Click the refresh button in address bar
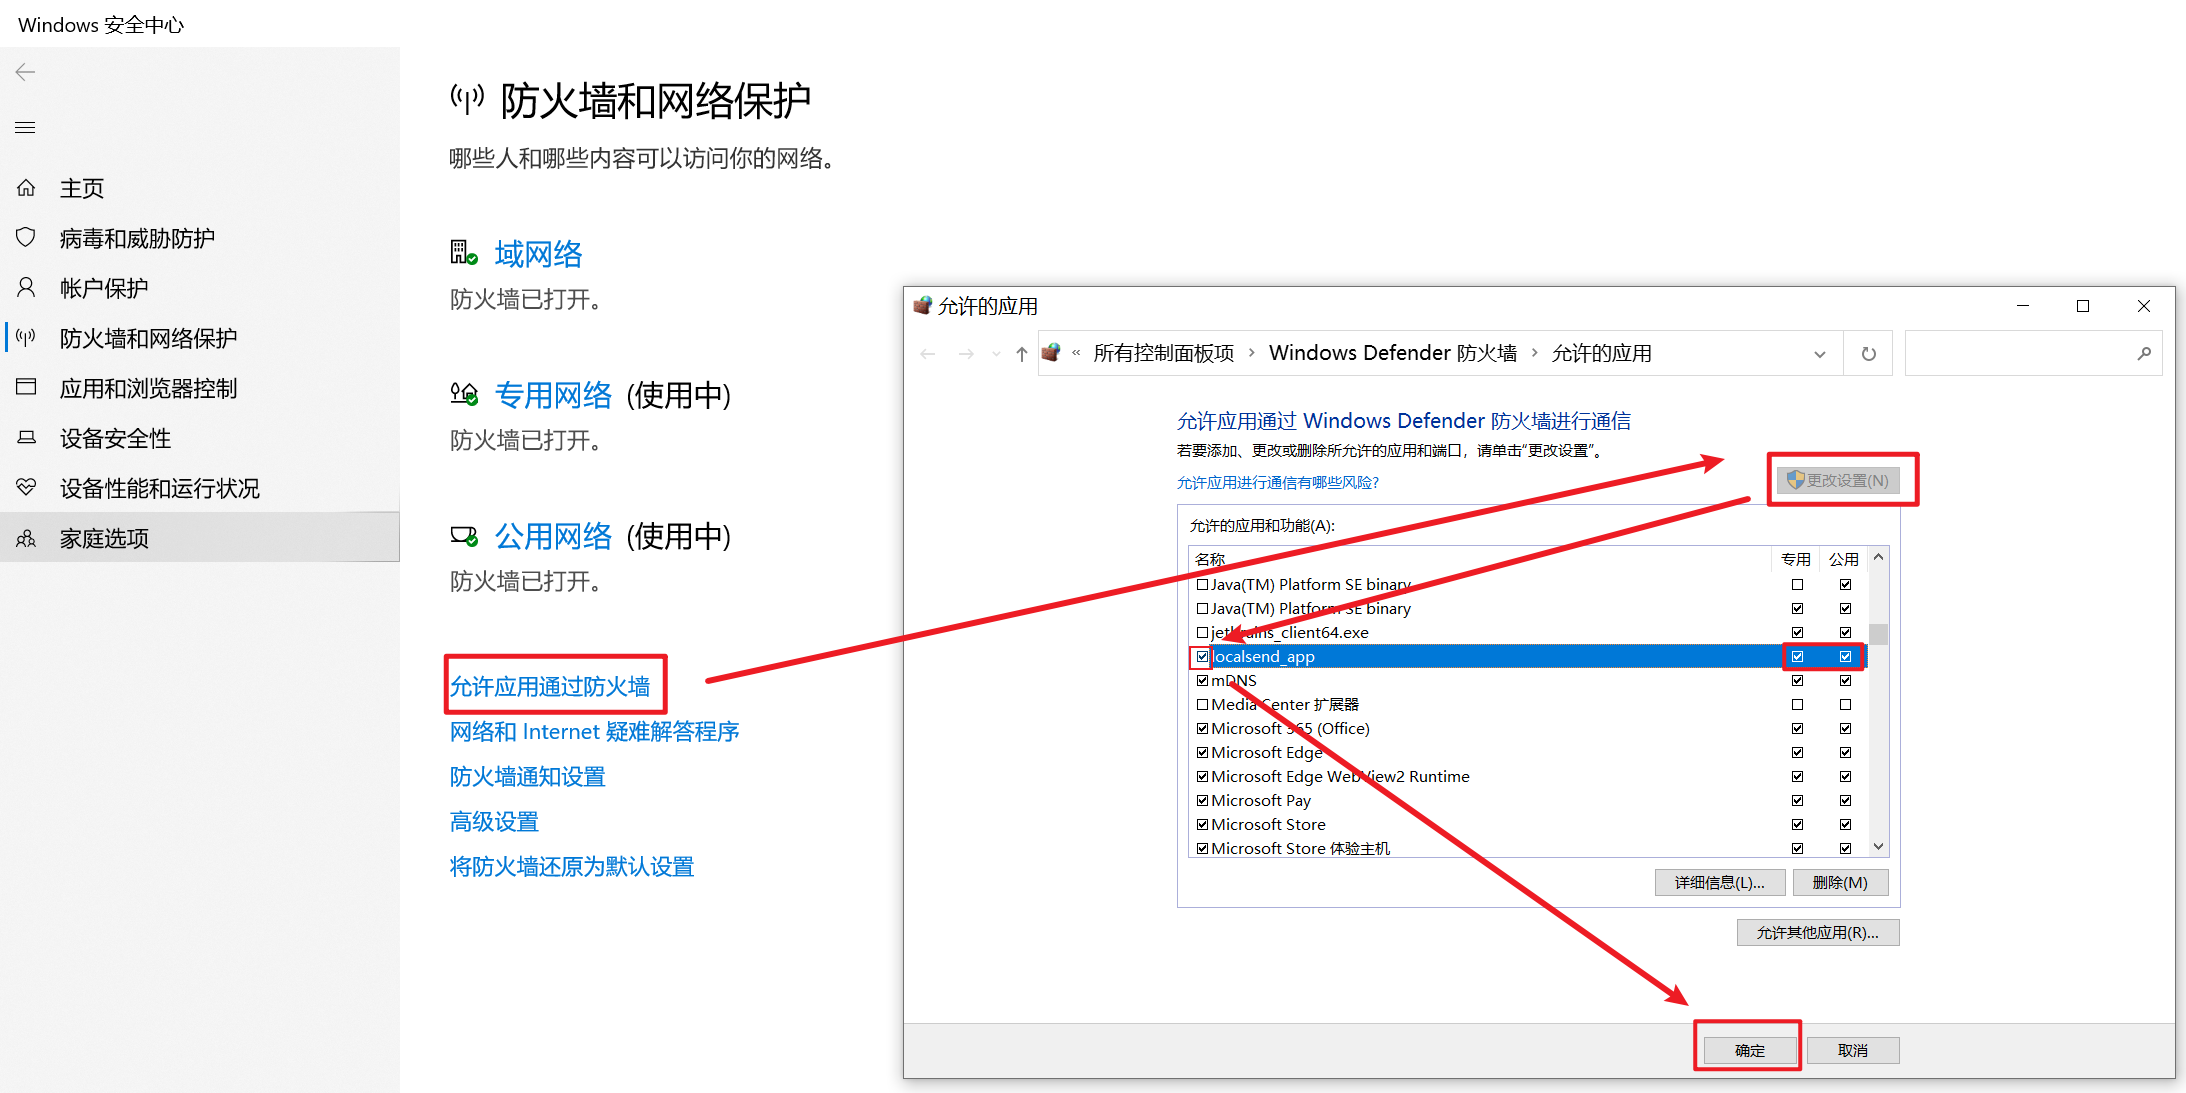Image resolution: width=2186 pixels, height=1093 pixels. (1868, 354)
